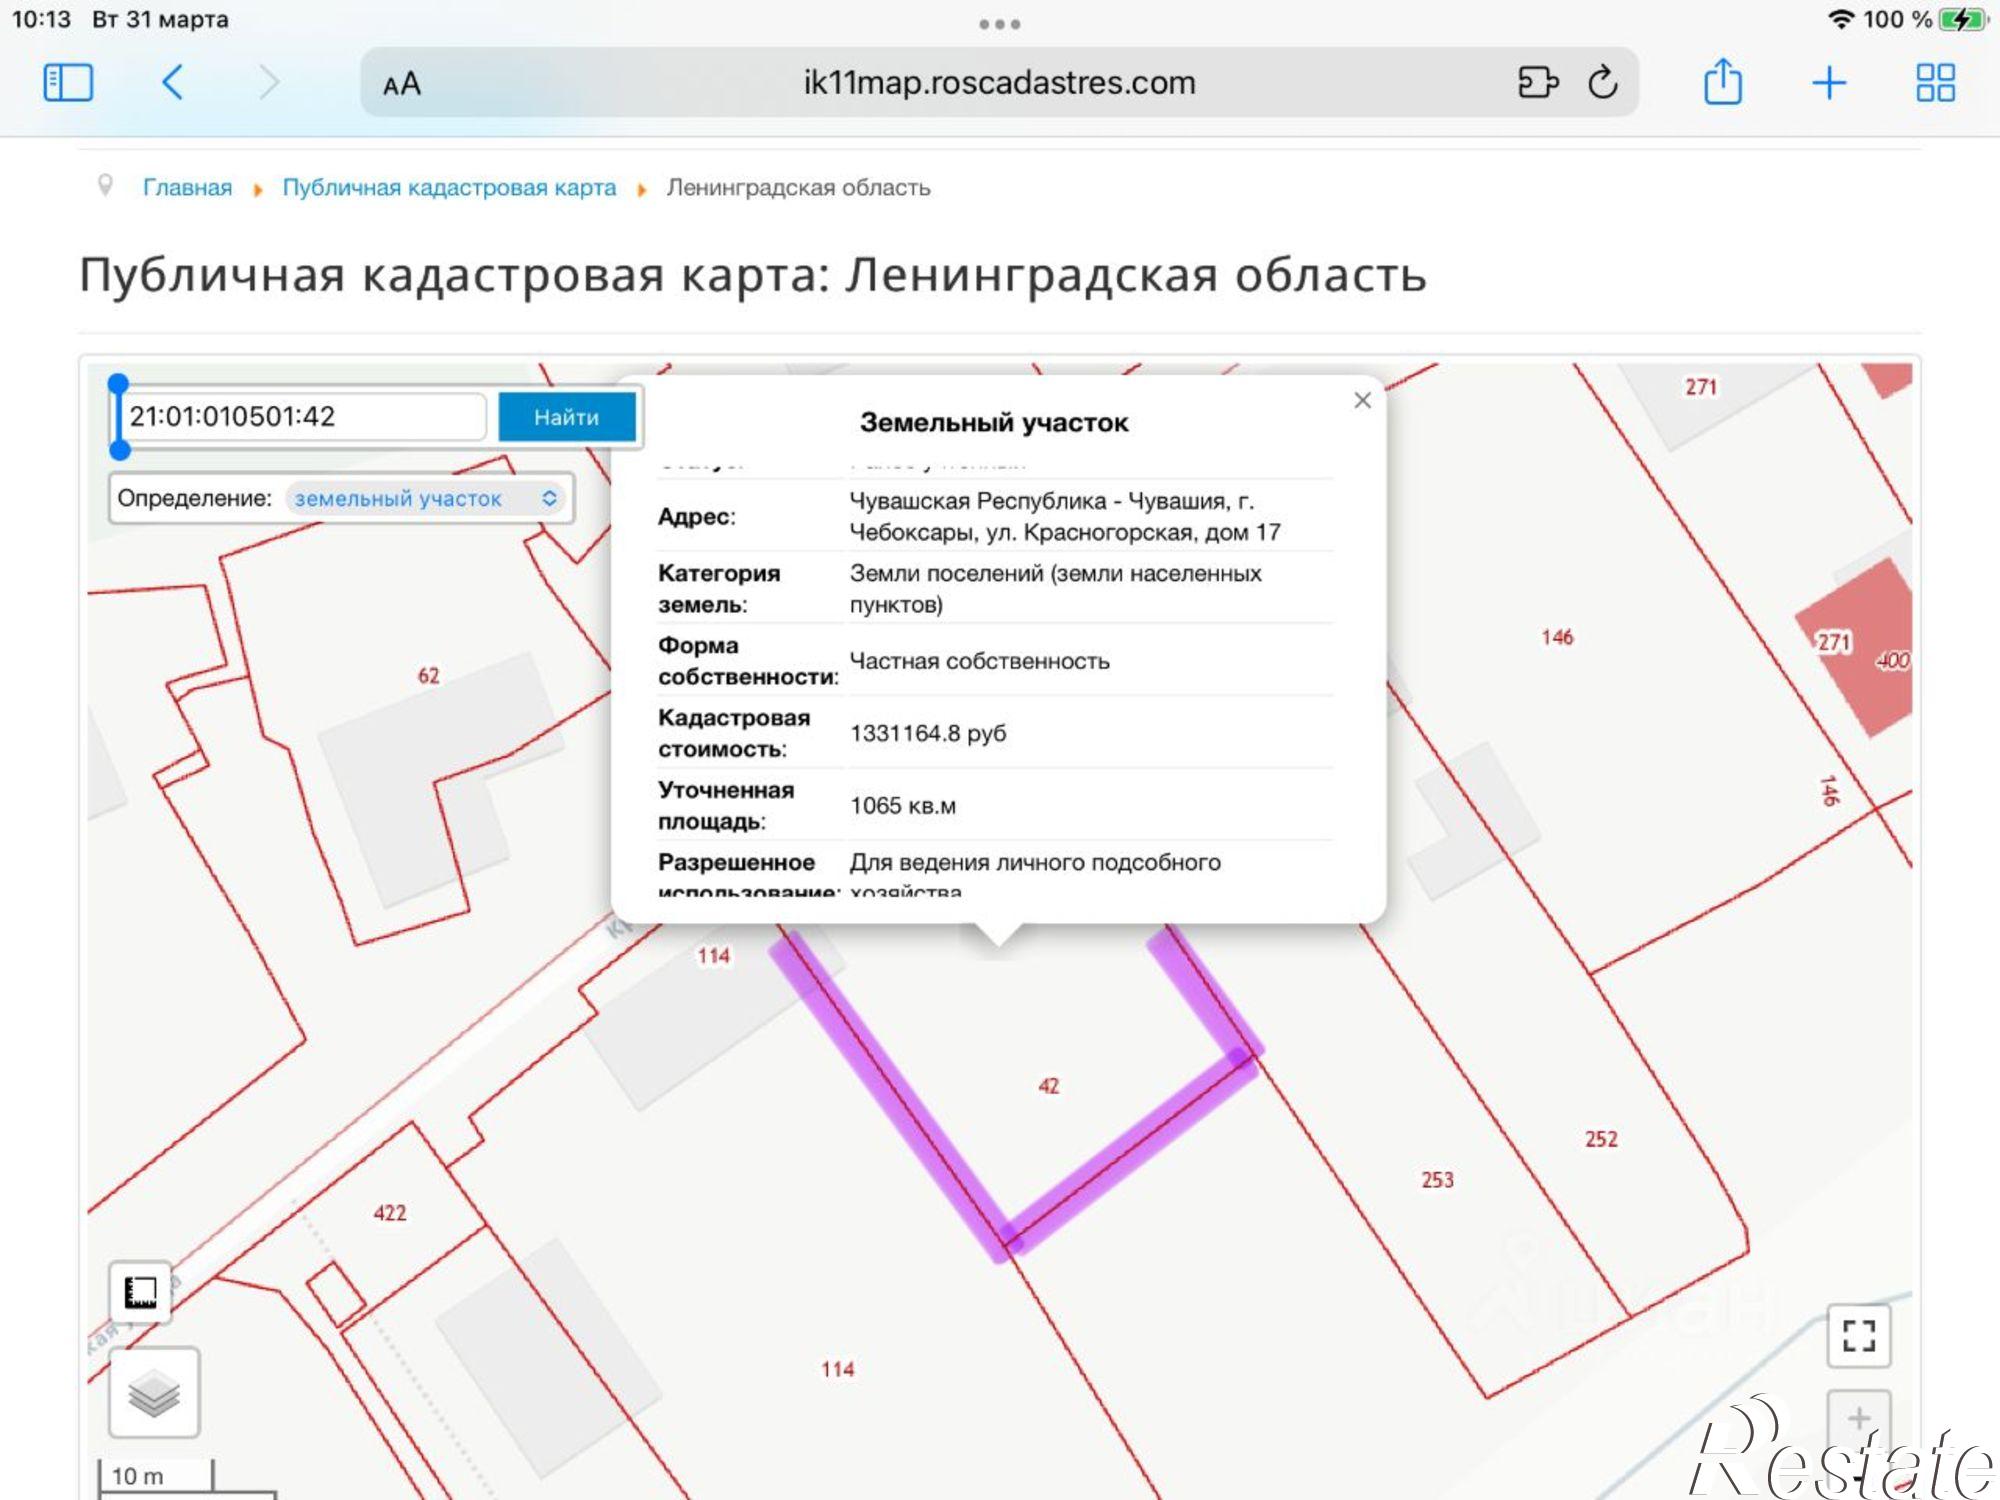Open the Определение type dropdown
Image resolution: width=2000 pixels, height=1500 pixels.
[426, 498]
